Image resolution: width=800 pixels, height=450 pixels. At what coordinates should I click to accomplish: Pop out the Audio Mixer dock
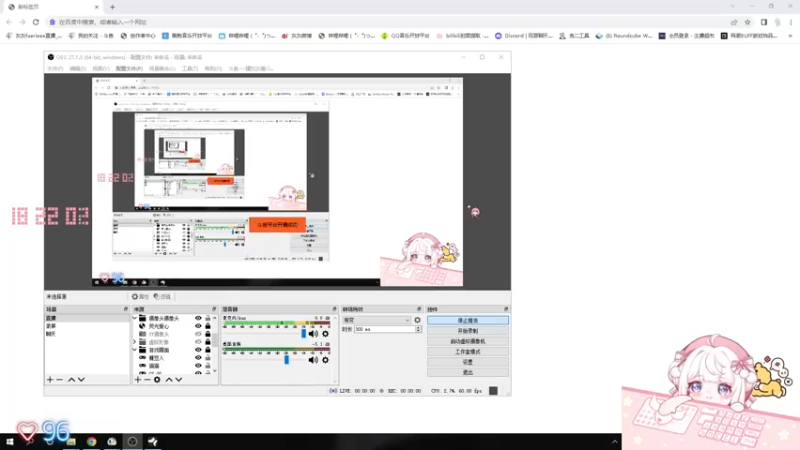[334, 309]
